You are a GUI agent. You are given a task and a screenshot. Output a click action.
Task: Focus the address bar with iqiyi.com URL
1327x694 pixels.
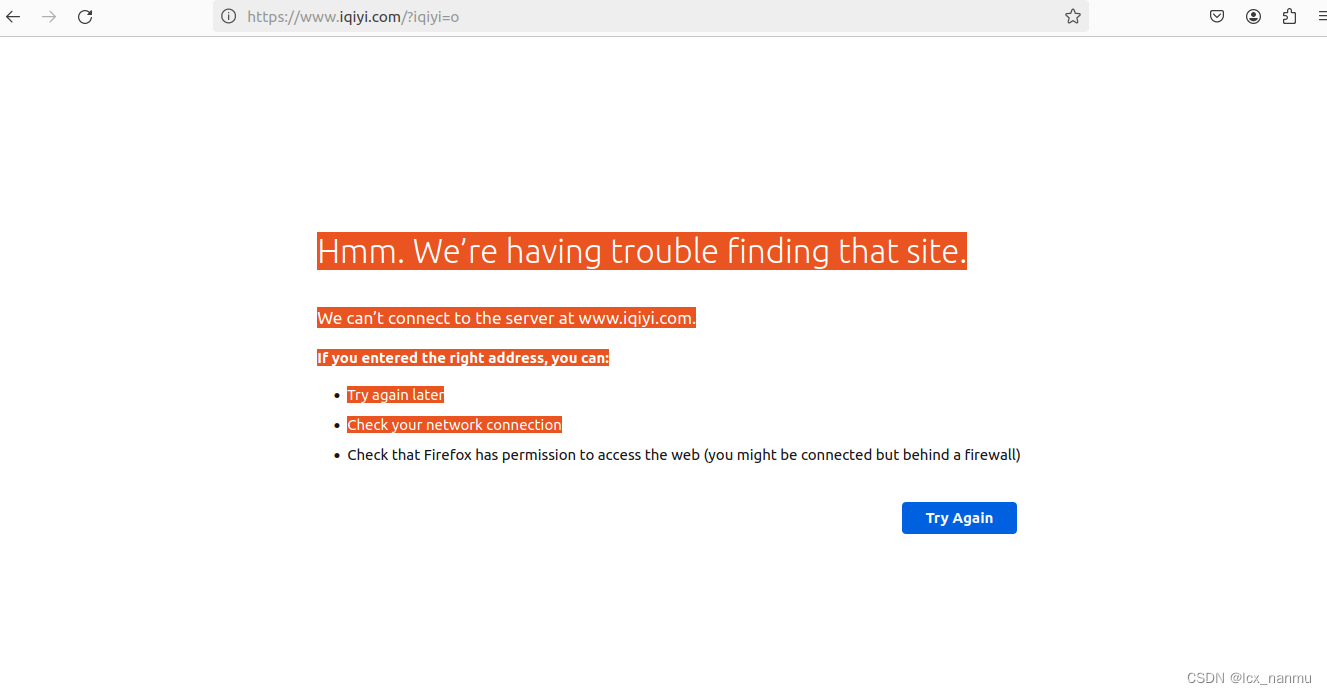(x=650, y=17)
